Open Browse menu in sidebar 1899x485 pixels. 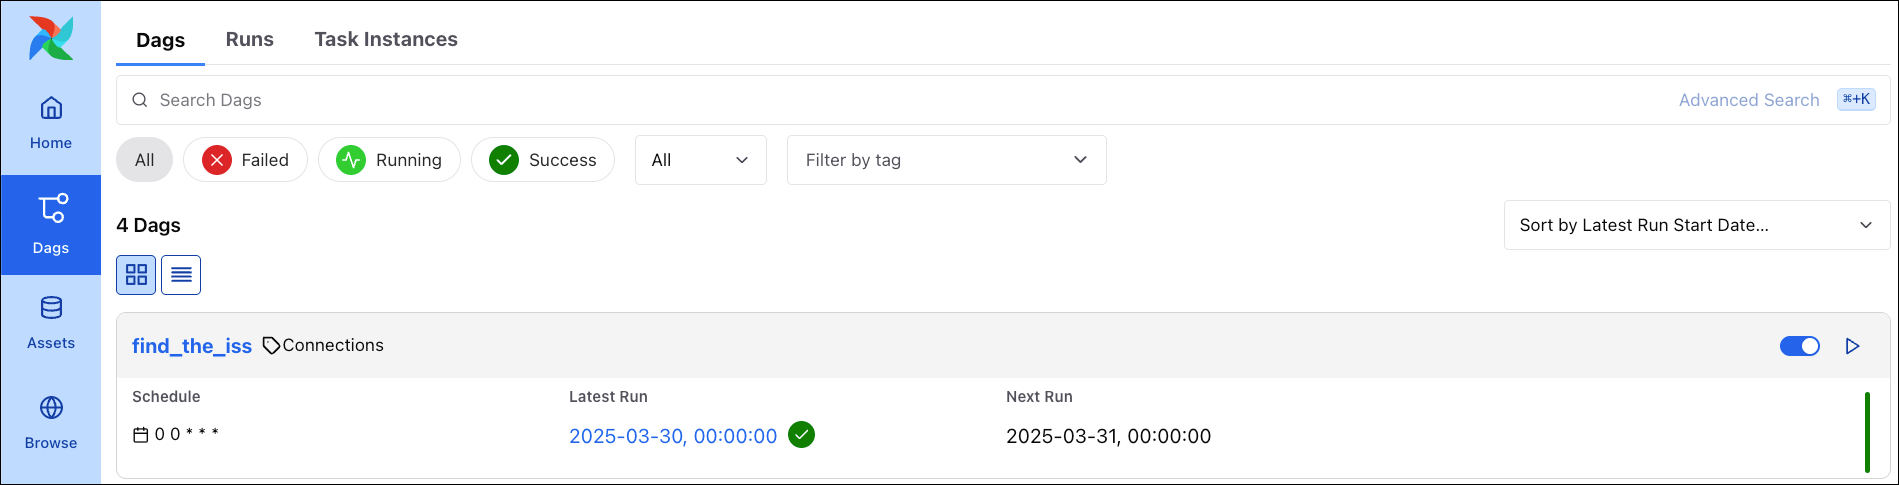tap(51, 422)
